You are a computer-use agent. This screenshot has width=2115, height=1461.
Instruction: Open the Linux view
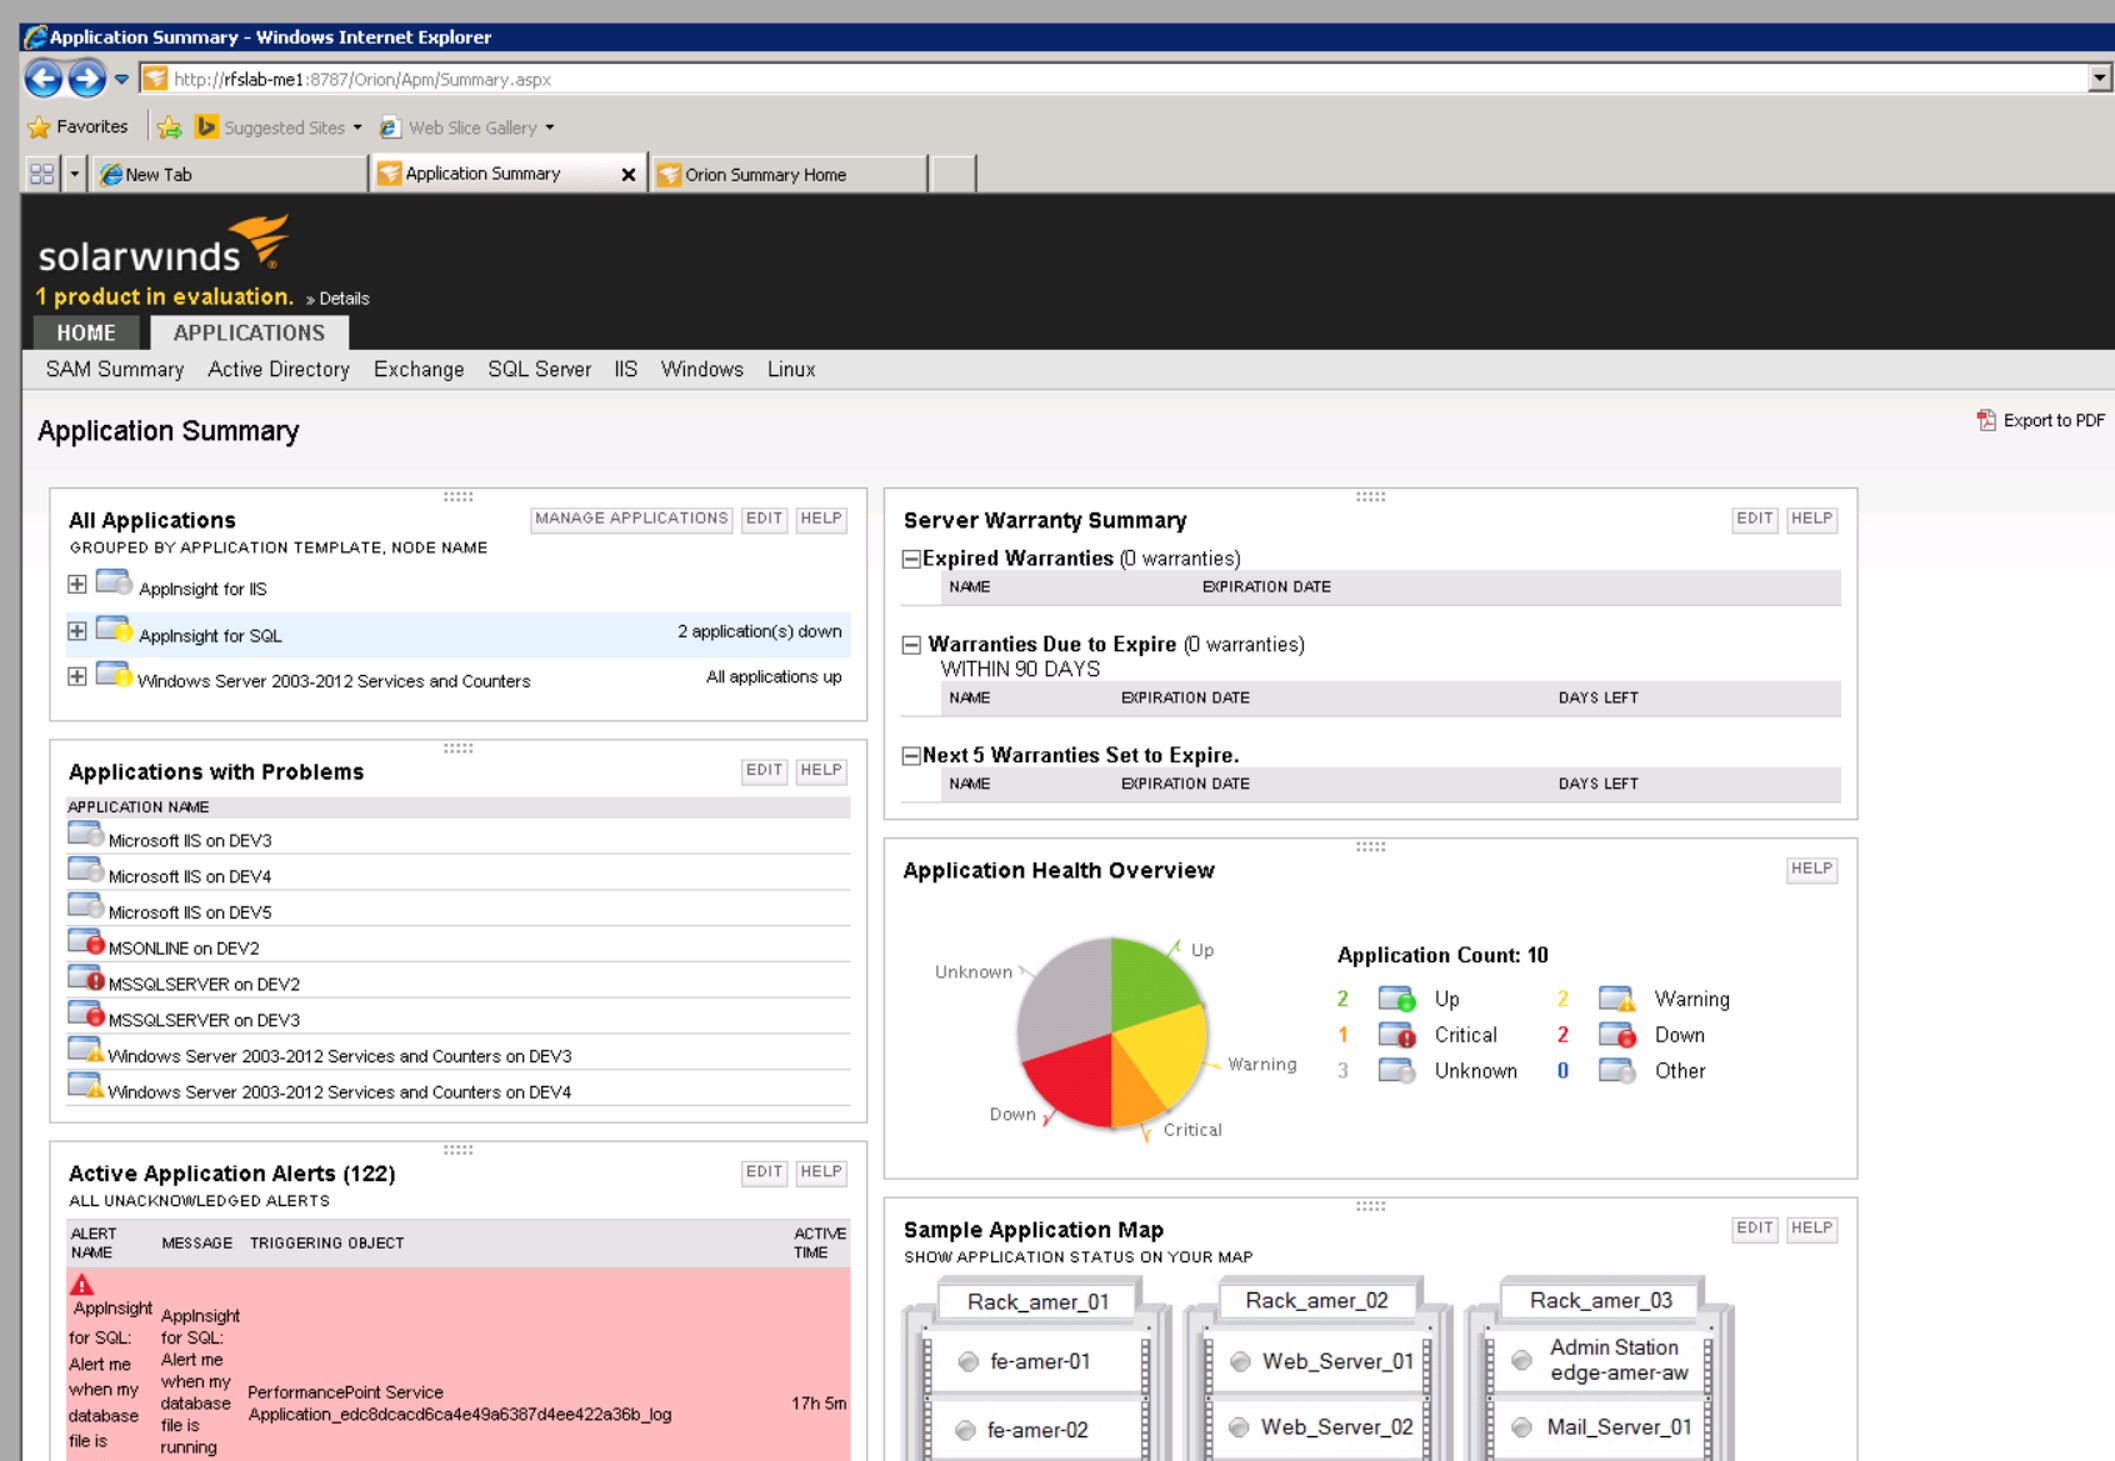pos(791,369)
